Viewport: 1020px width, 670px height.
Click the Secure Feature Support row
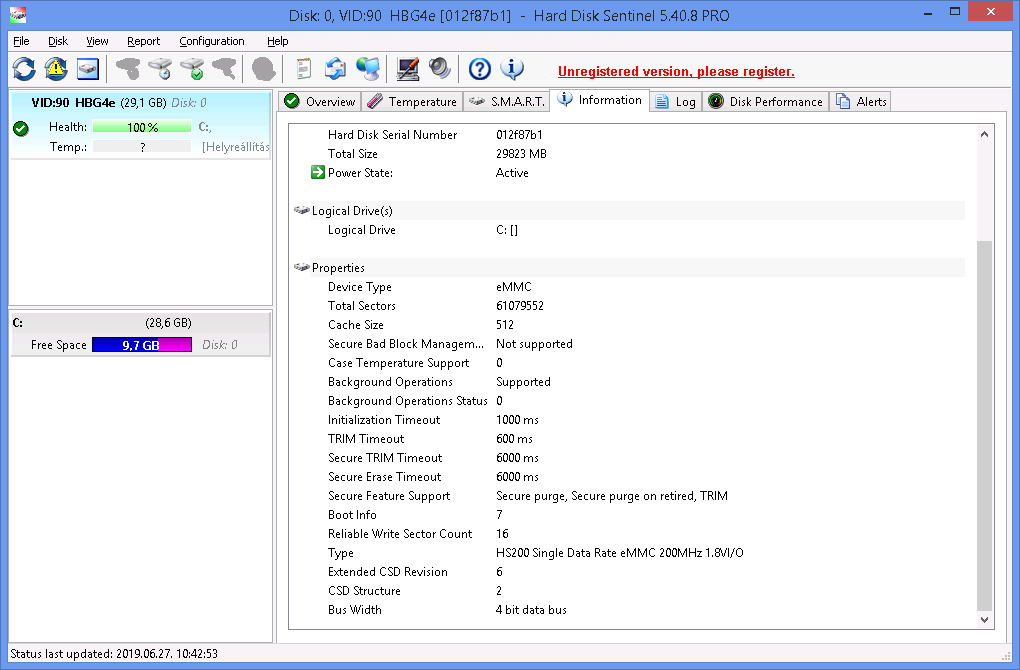(x=628, y=496)
